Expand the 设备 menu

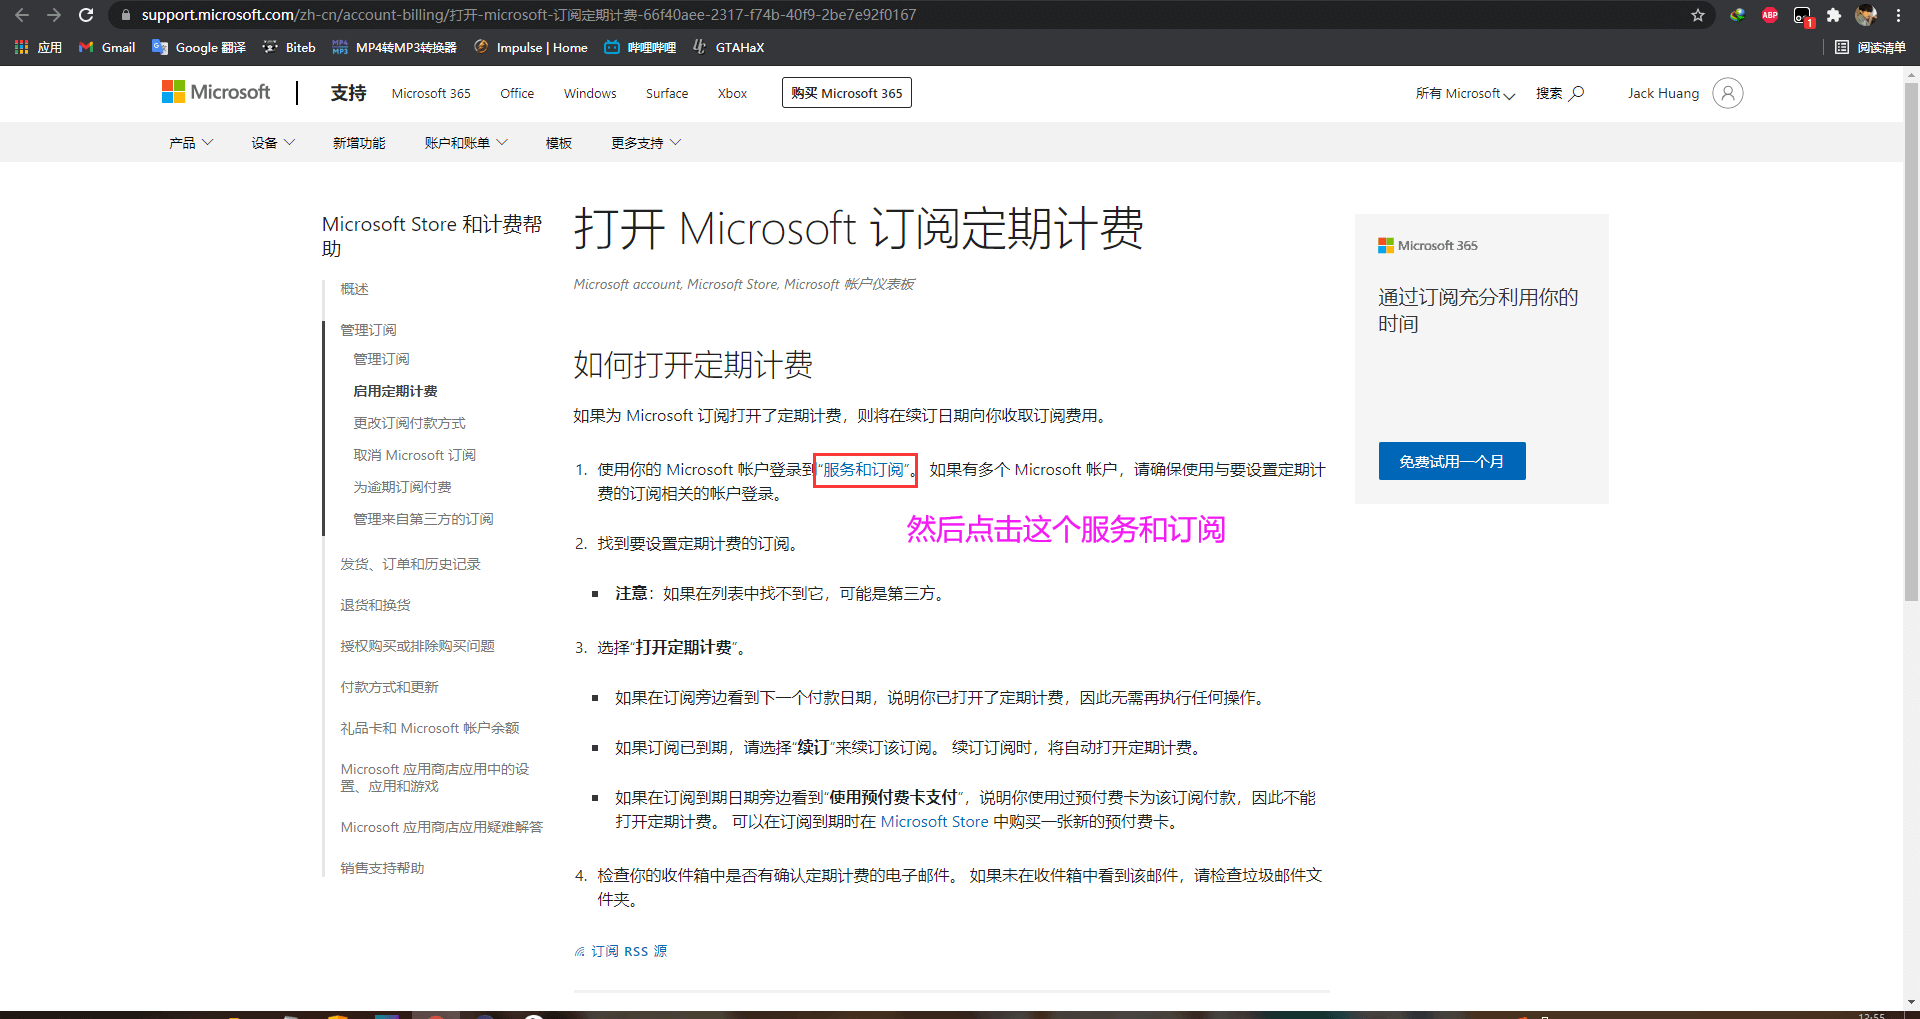point(273,143)
